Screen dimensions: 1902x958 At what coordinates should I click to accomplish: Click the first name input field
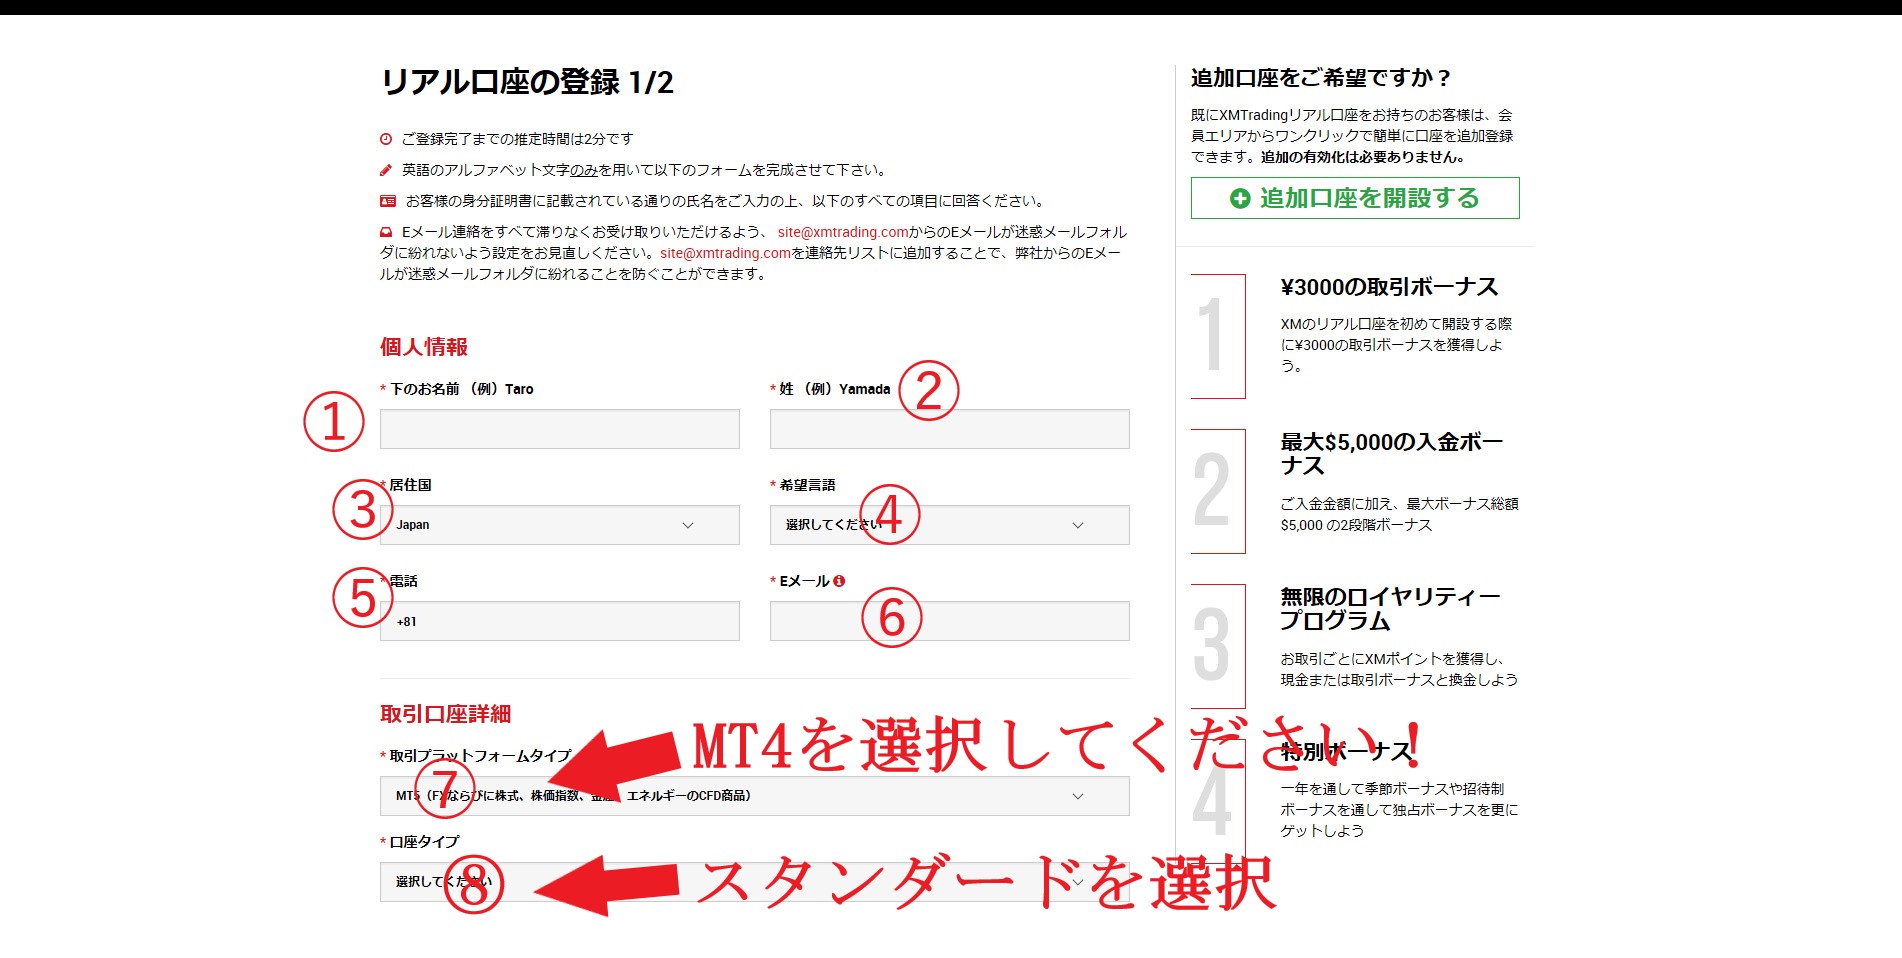(x=559, y=429)
